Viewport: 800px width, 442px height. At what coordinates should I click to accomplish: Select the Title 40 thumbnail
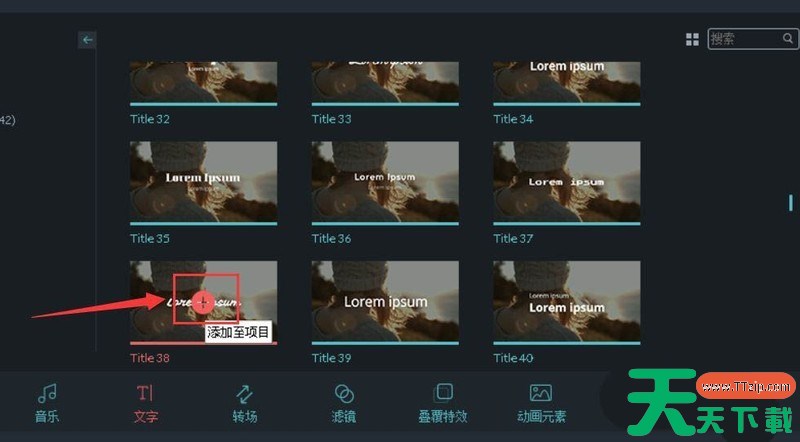pos(566,301)
